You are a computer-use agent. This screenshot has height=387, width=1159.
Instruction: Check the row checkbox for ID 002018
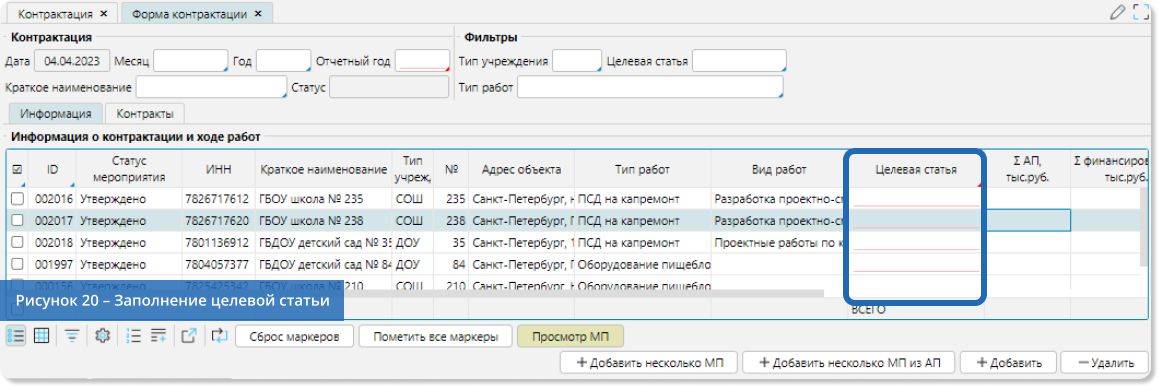(x=17, y=242)
